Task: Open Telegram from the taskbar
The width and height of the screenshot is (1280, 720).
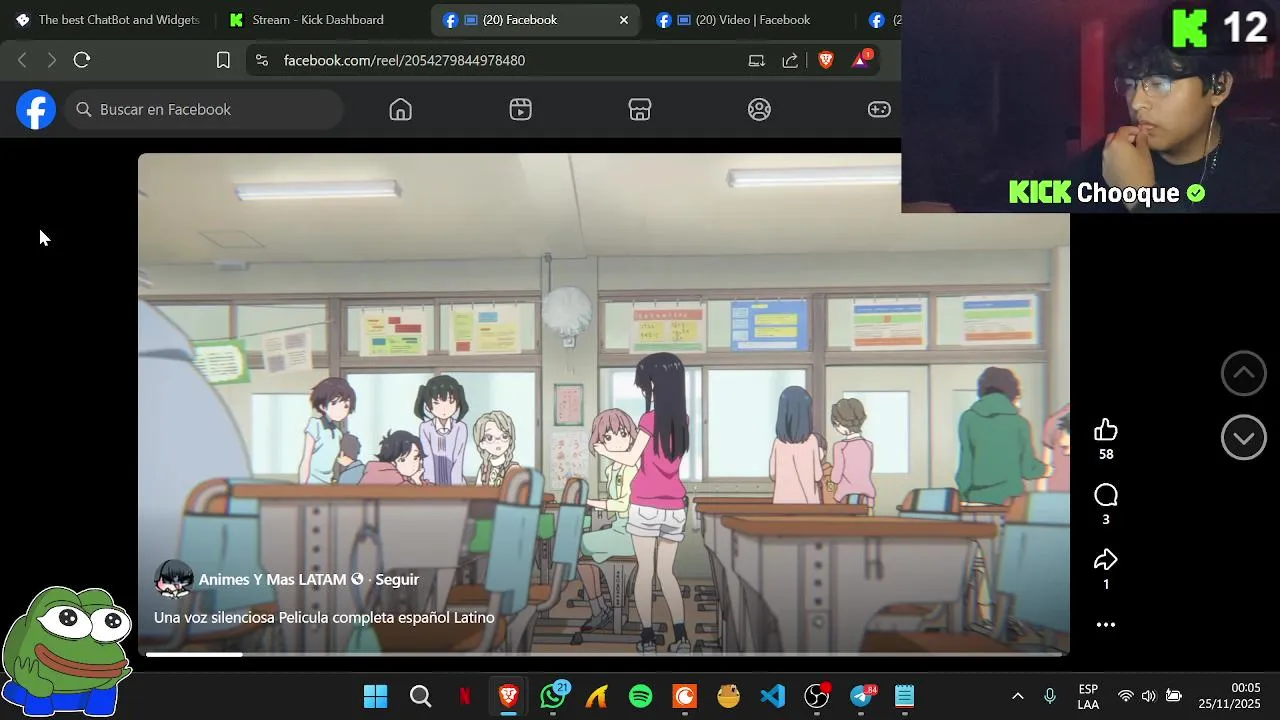Action: tap(862, 696)
